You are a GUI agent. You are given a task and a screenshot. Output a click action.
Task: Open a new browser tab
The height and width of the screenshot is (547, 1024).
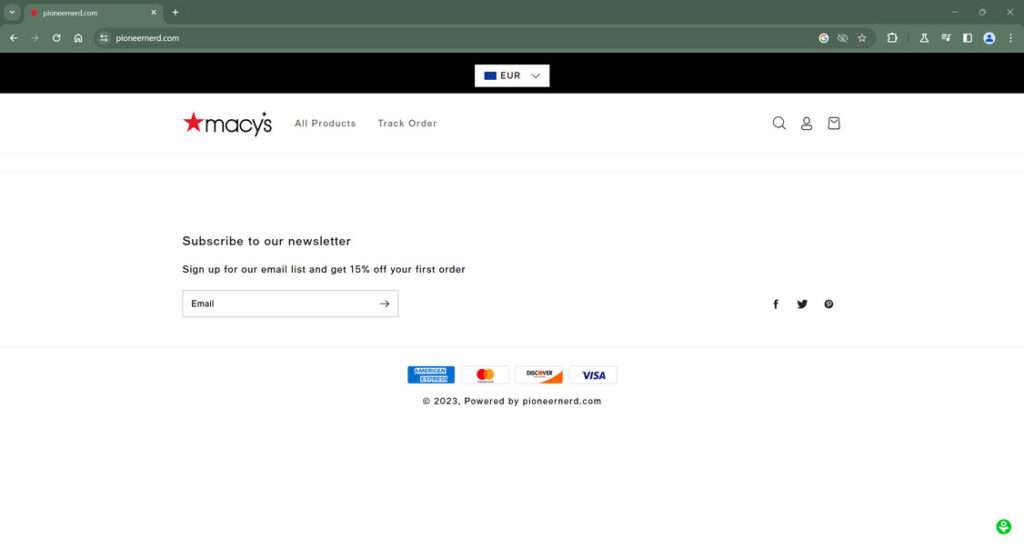coord(175,12)
